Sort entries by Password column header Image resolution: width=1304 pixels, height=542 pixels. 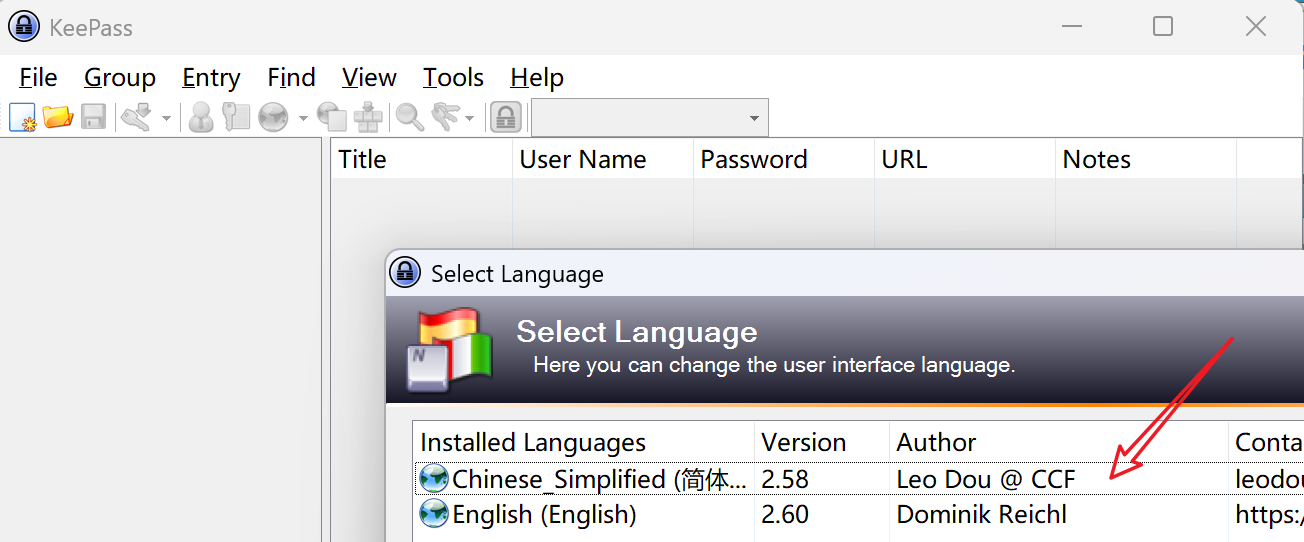784,159
